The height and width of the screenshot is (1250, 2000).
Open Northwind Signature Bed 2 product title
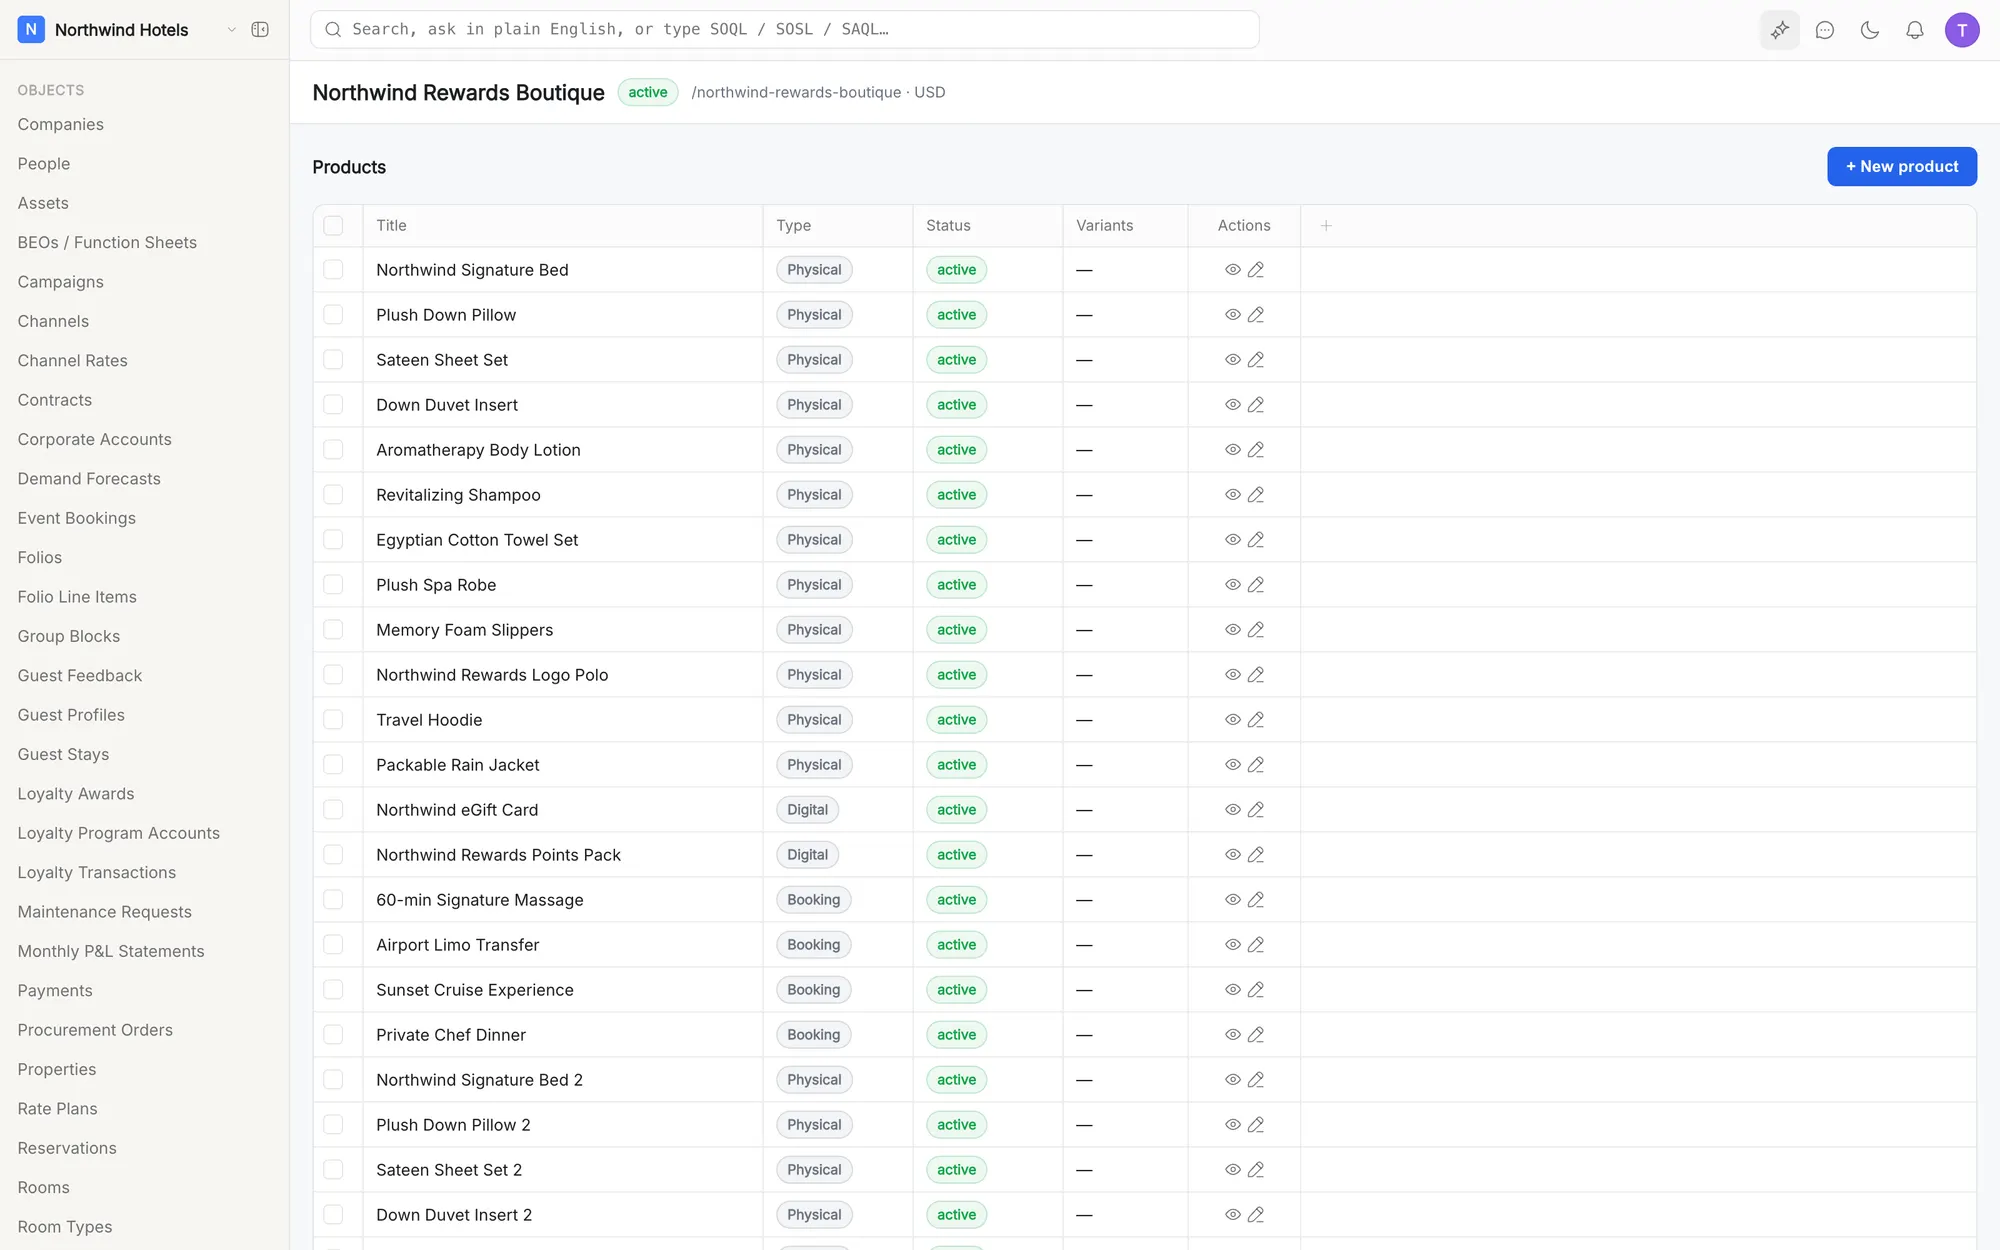point(479,1080)
